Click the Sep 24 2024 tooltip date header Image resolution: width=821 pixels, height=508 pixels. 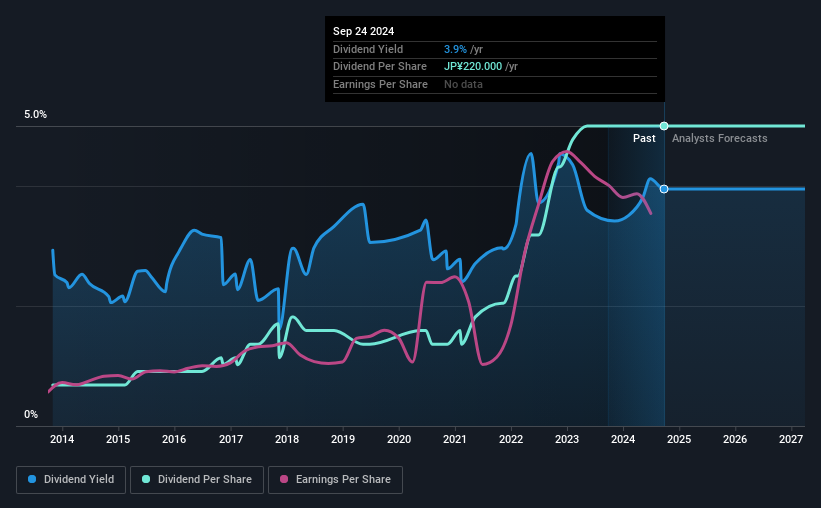click(x=363, y=31)
